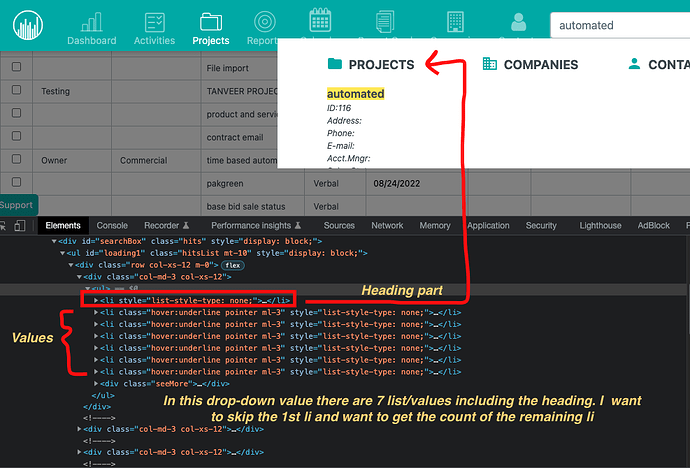The height and width of the screenshot is (468, 690).
Task: Expand the li with only list-style-type style
Action: pos(96,300)
